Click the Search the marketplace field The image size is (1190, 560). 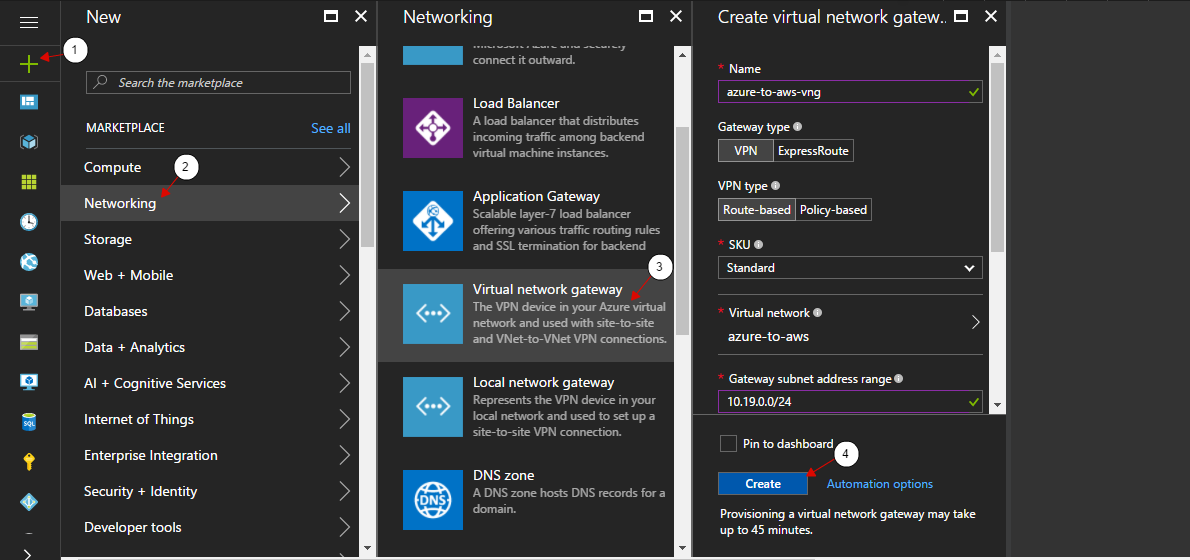coord(219,82)
